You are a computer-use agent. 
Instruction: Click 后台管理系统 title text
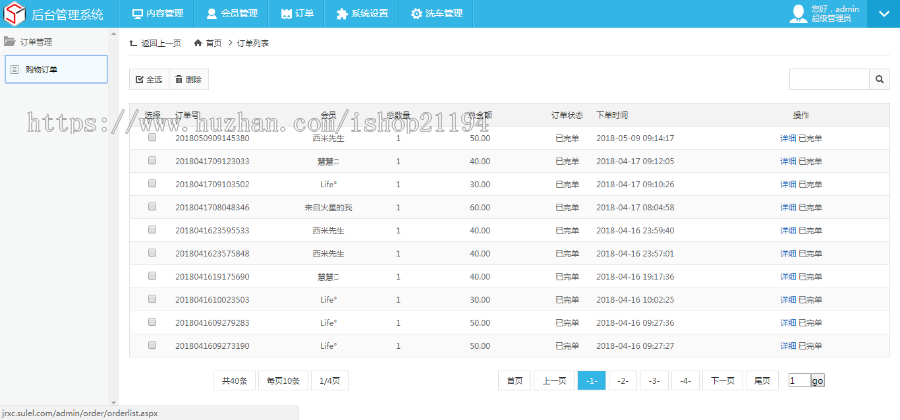(x=68, y=14)
